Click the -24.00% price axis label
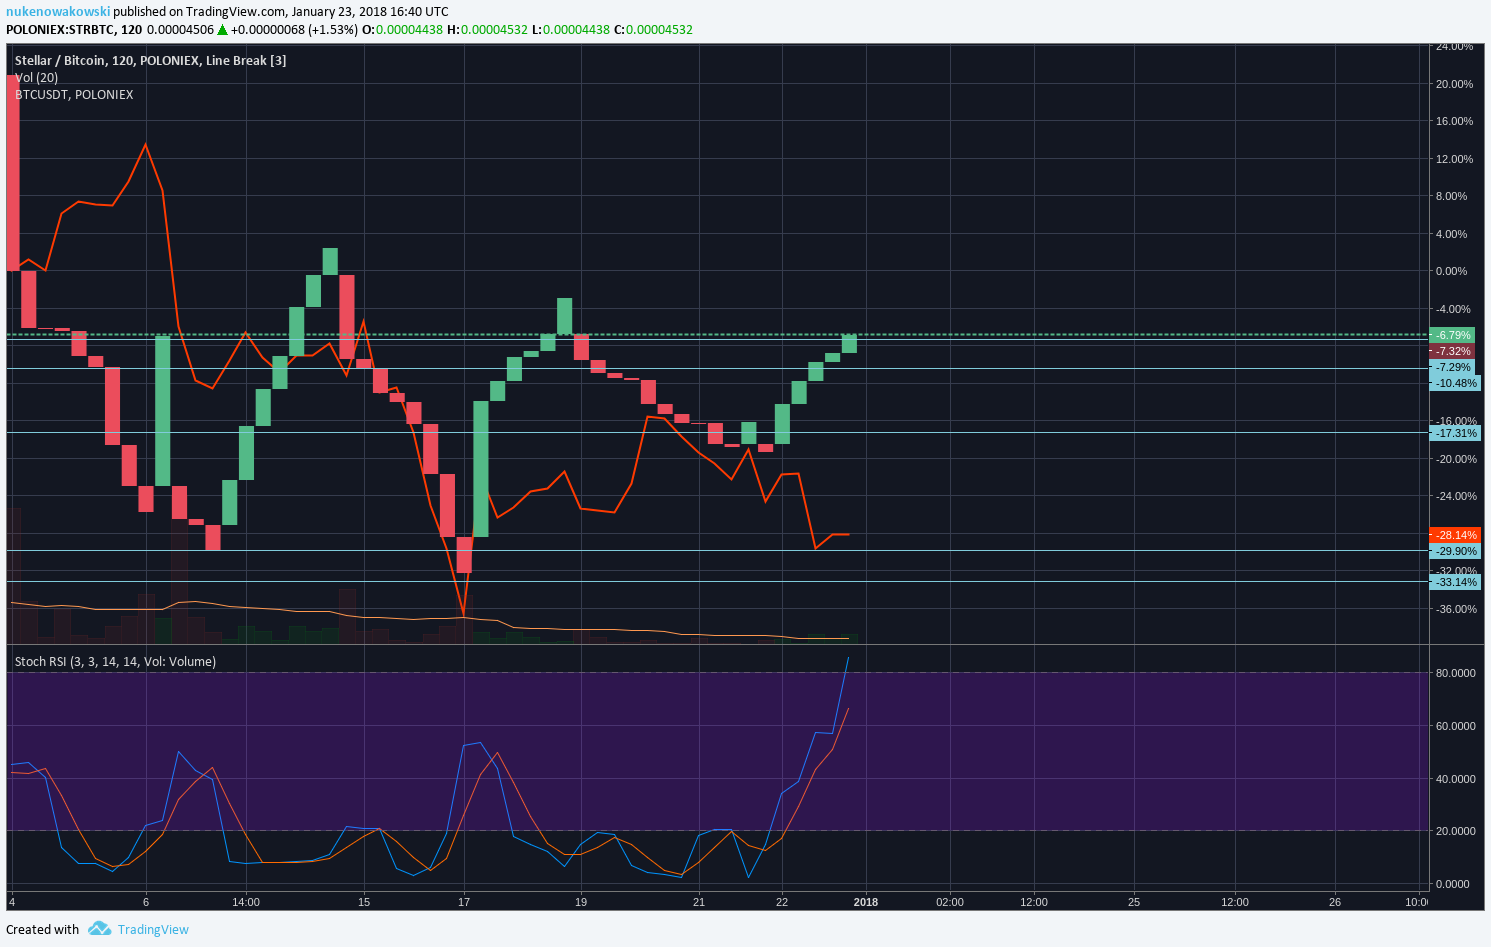This screenshot has height=947, width=1491. [x=1455, y=496]
